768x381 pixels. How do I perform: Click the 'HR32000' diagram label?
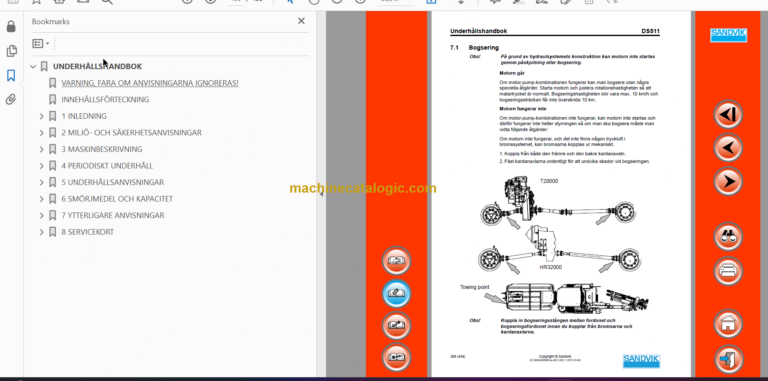(551, 267)
